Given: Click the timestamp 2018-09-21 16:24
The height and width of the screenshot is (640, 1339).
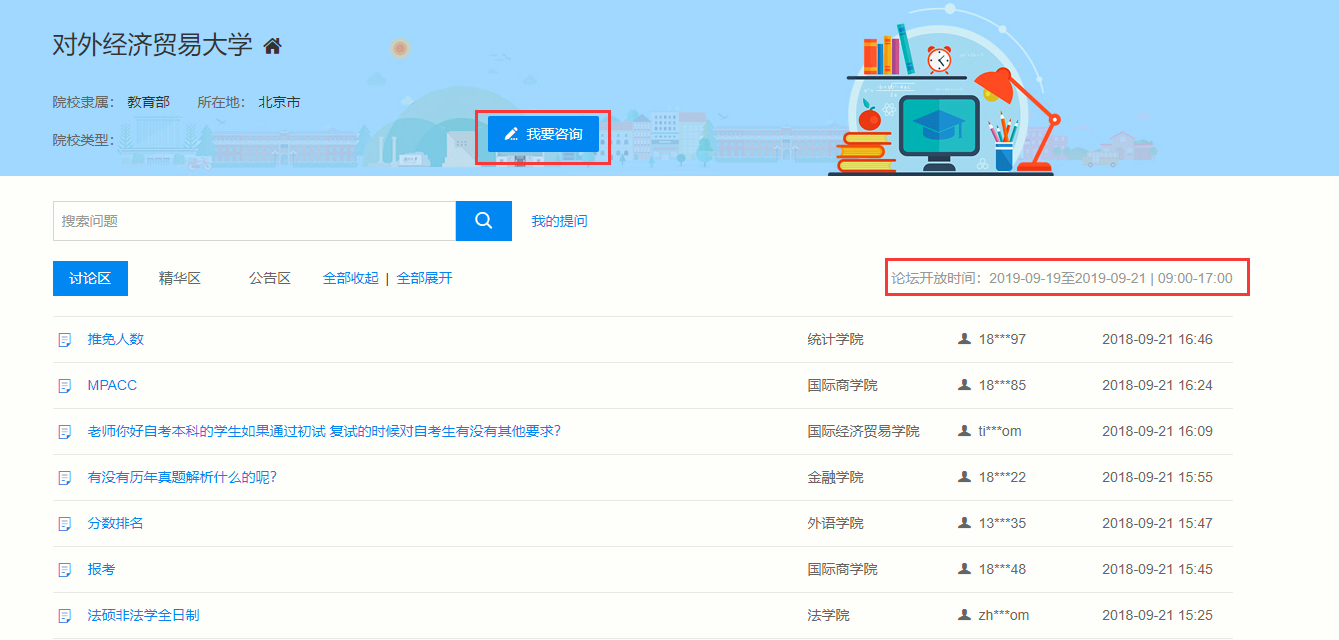Looking at the screenshot, I should (1157, 385).
